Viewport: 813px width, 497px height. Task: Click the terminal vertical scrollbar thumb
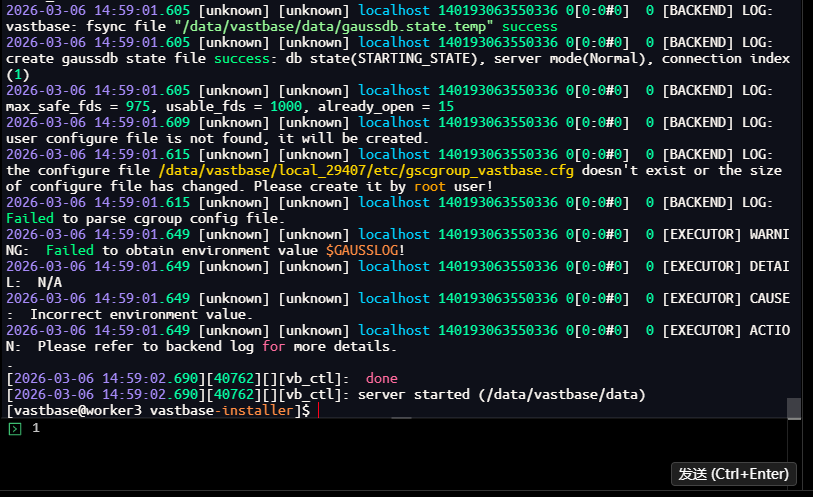(793, 408)
